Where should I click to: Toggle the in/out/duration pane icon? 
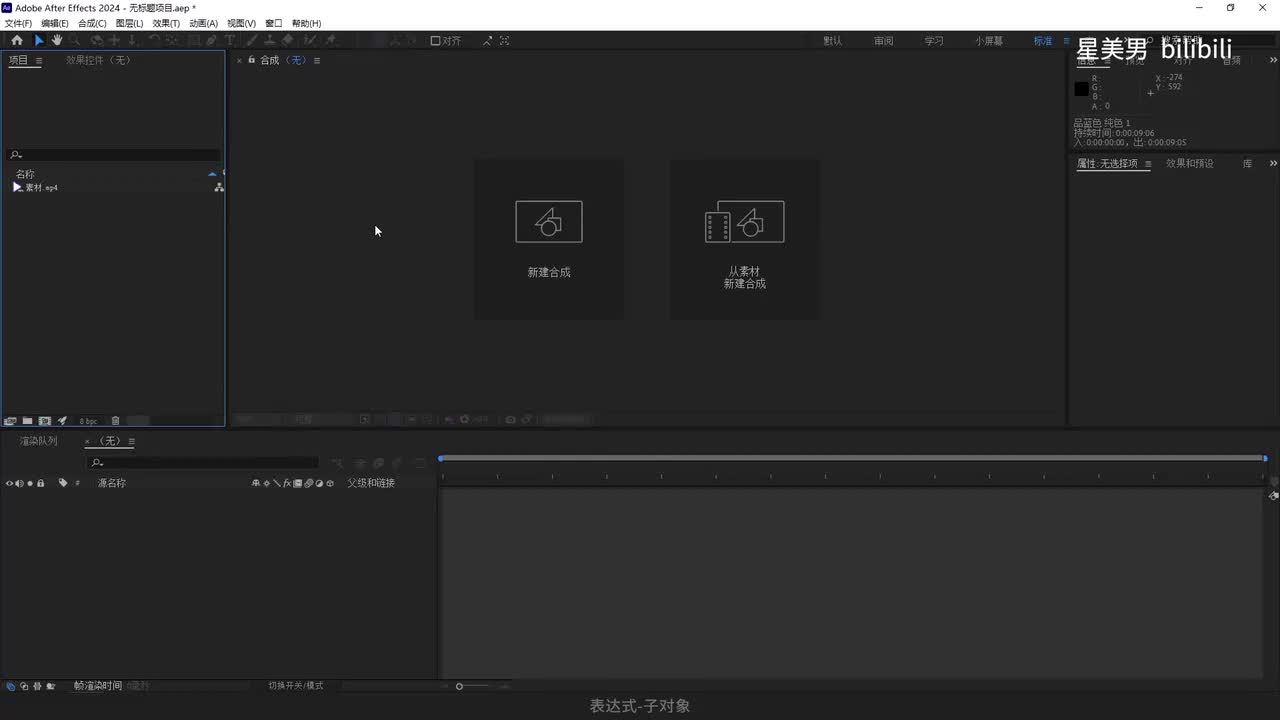pyautogui.click(x=37, y=686)
